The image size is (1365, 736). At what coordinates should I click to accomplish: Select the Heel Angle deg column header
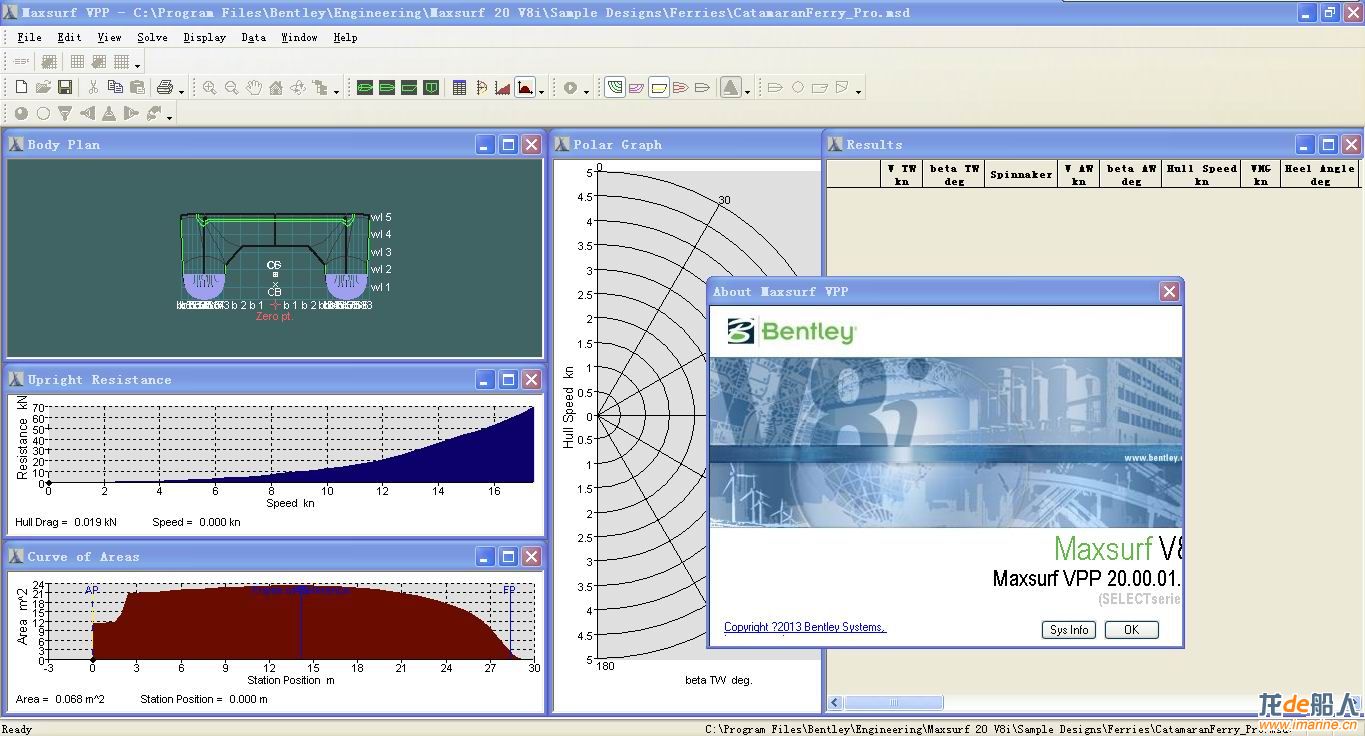1320,175
